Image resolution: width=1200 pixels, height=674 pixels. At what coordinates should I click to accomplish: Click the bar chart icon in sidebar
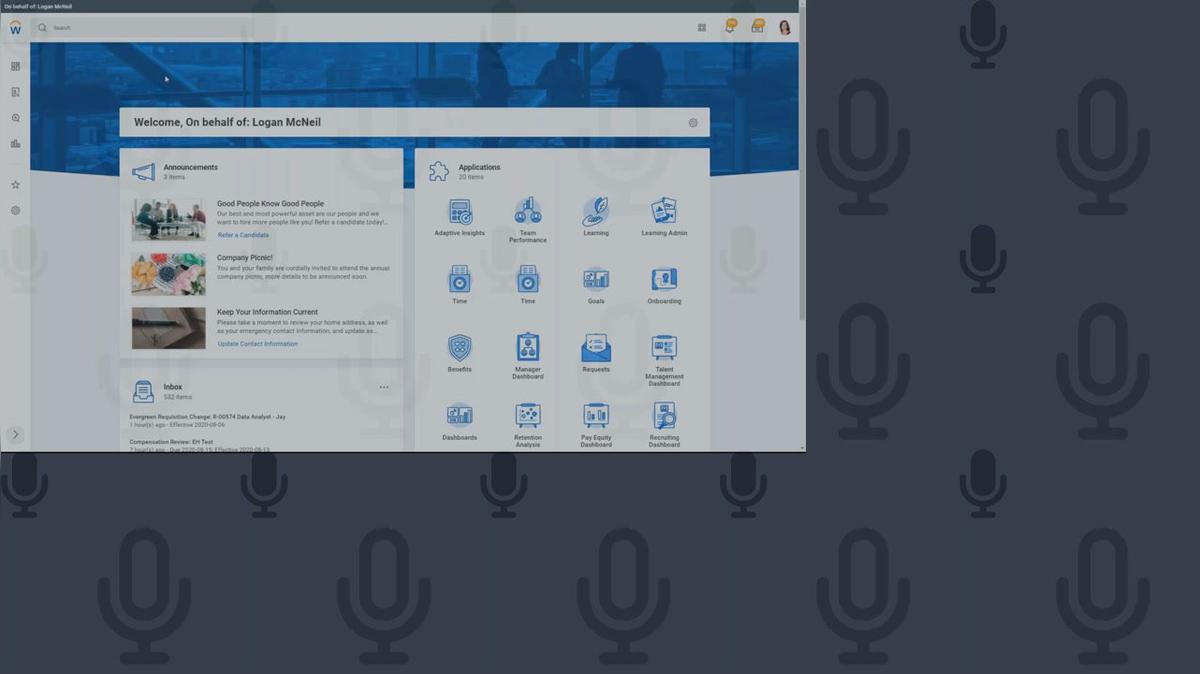point(15,144)
